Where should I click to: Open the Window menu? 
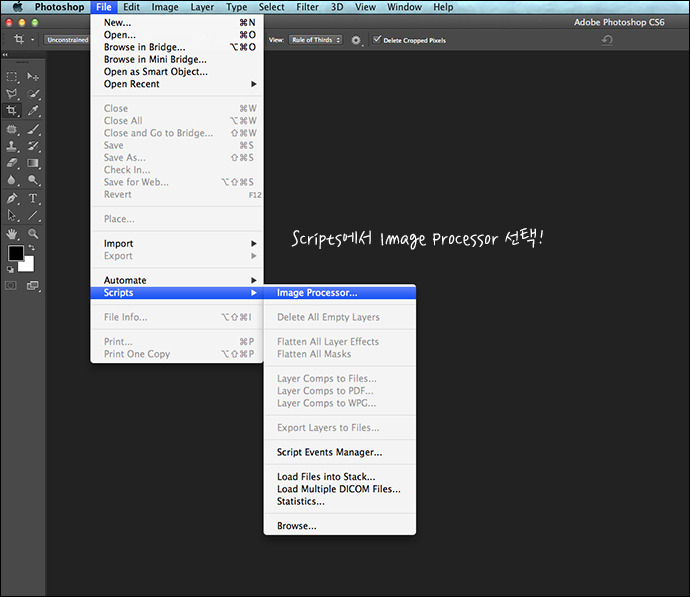click(x=404, y=7)
